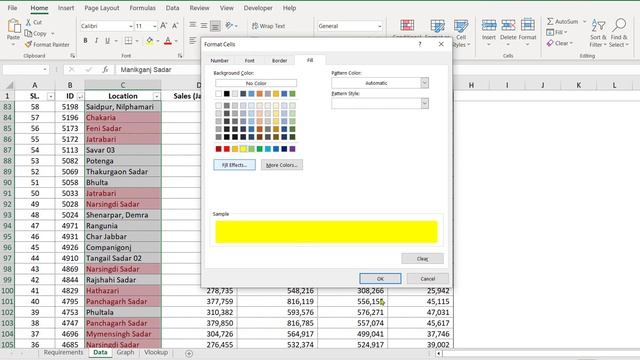This screenshot has height=360, width=640.
Task: Open Cell Styles in the ribbon
Action: point(461,34)
